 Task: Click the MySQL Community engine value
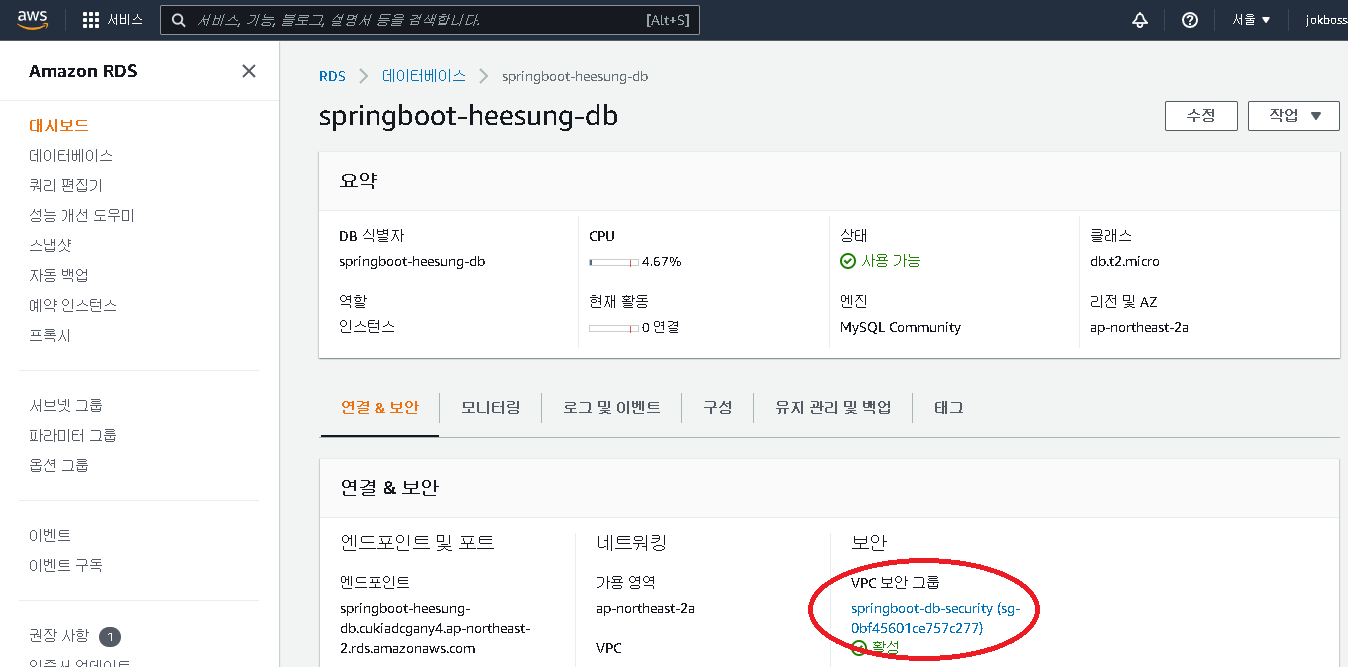point(900,328)
